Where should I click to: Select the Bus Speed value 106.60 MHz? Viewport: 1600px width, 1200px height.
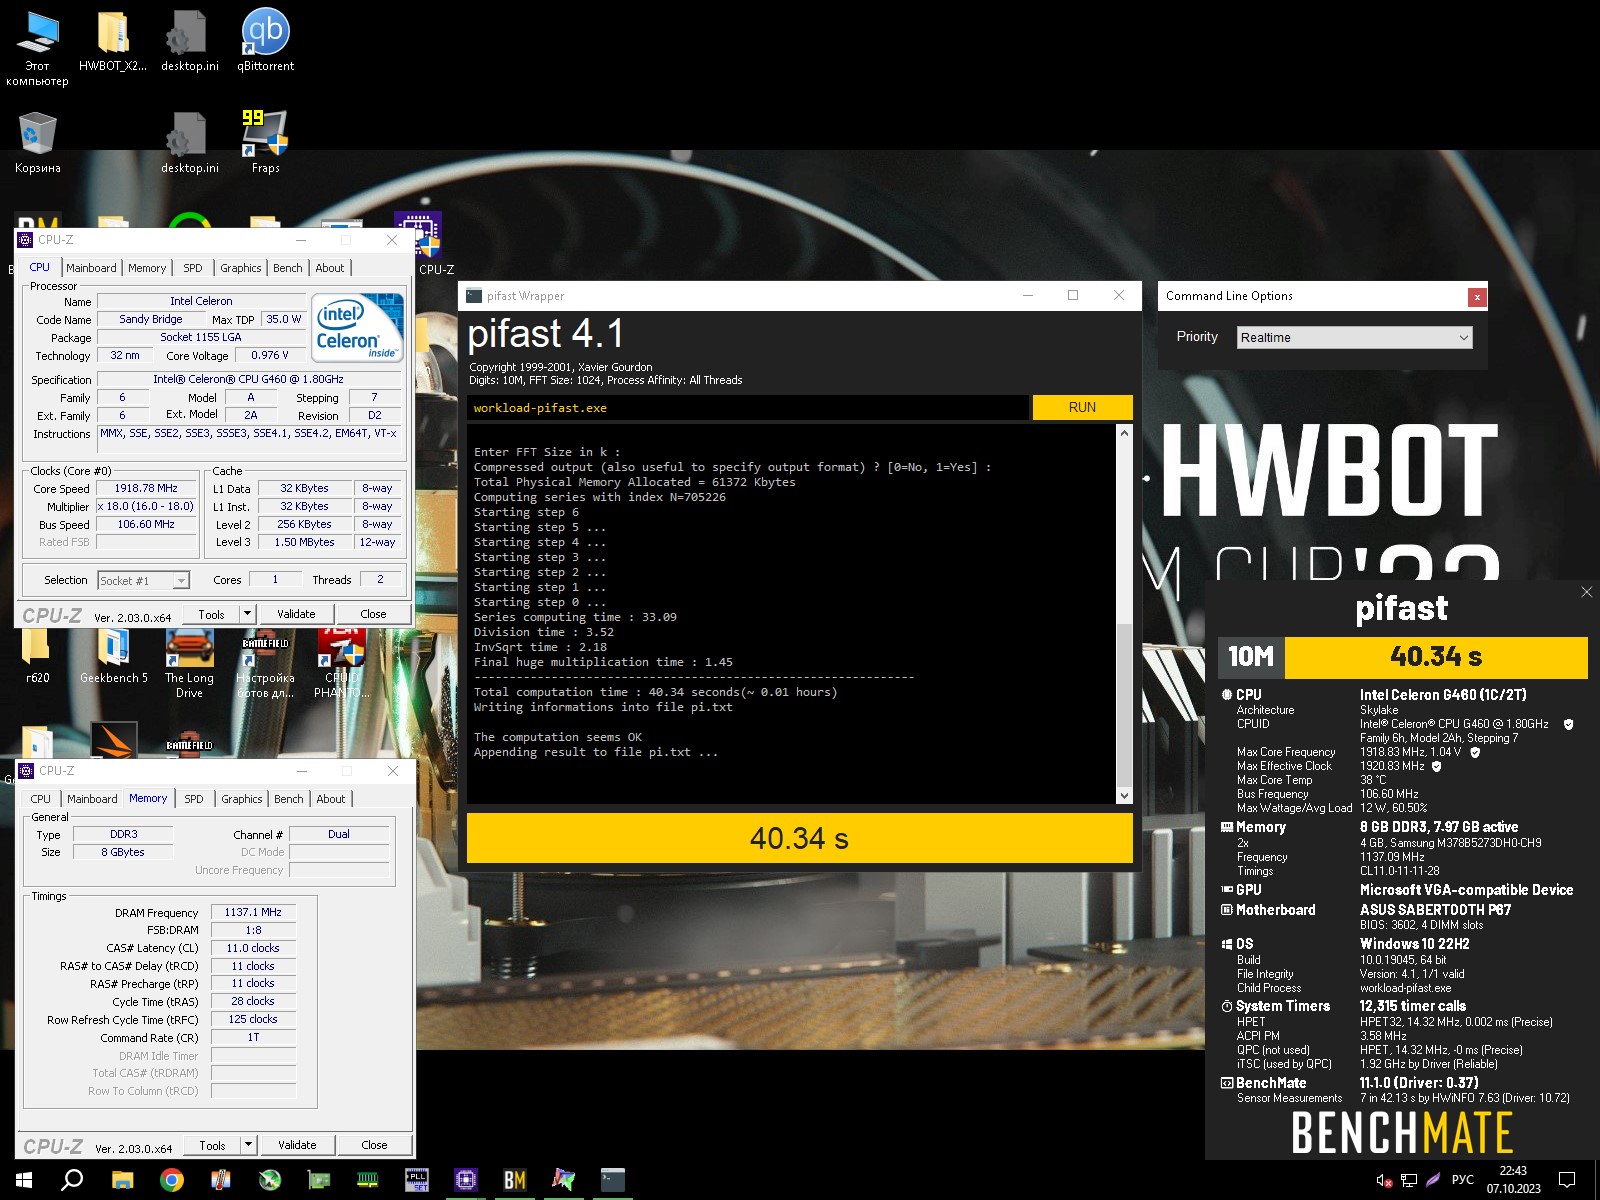[x=146, y=524]
